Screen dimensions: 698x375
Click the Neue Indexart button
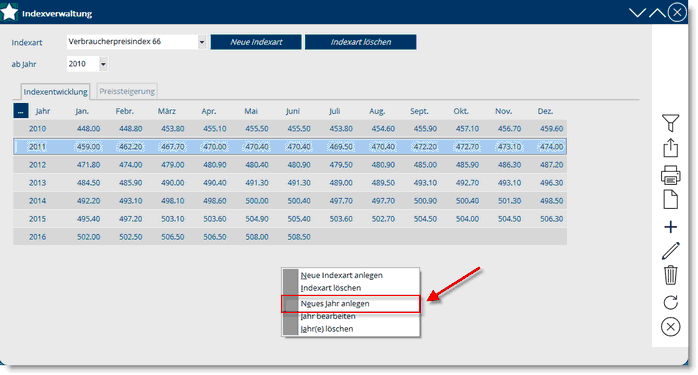(256, 42)
